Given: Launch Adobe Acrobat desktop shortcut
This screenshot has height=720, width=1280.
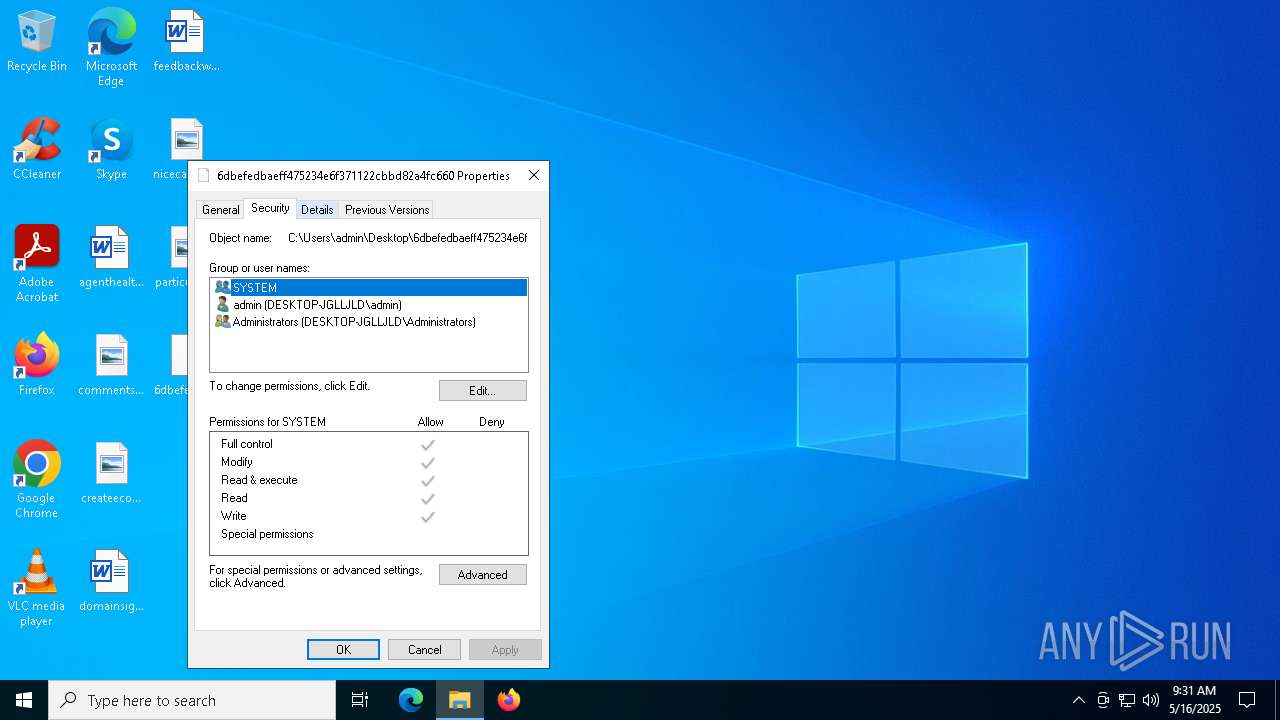Looking at the screenshot, I should (x=37, y=264).
